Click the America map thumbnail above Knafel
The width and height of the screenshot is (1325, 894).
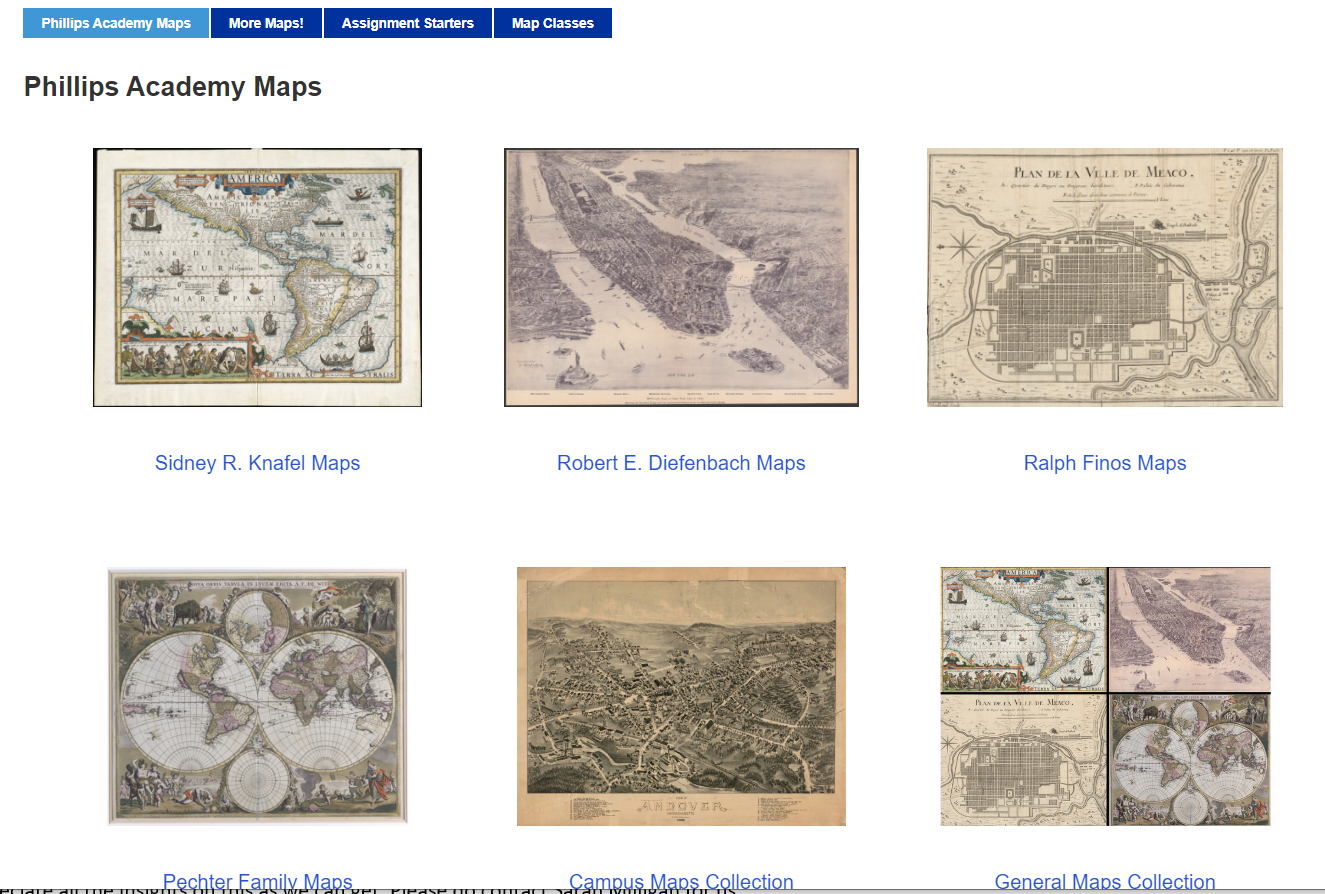pyautogui.click(x=257, y=277)
